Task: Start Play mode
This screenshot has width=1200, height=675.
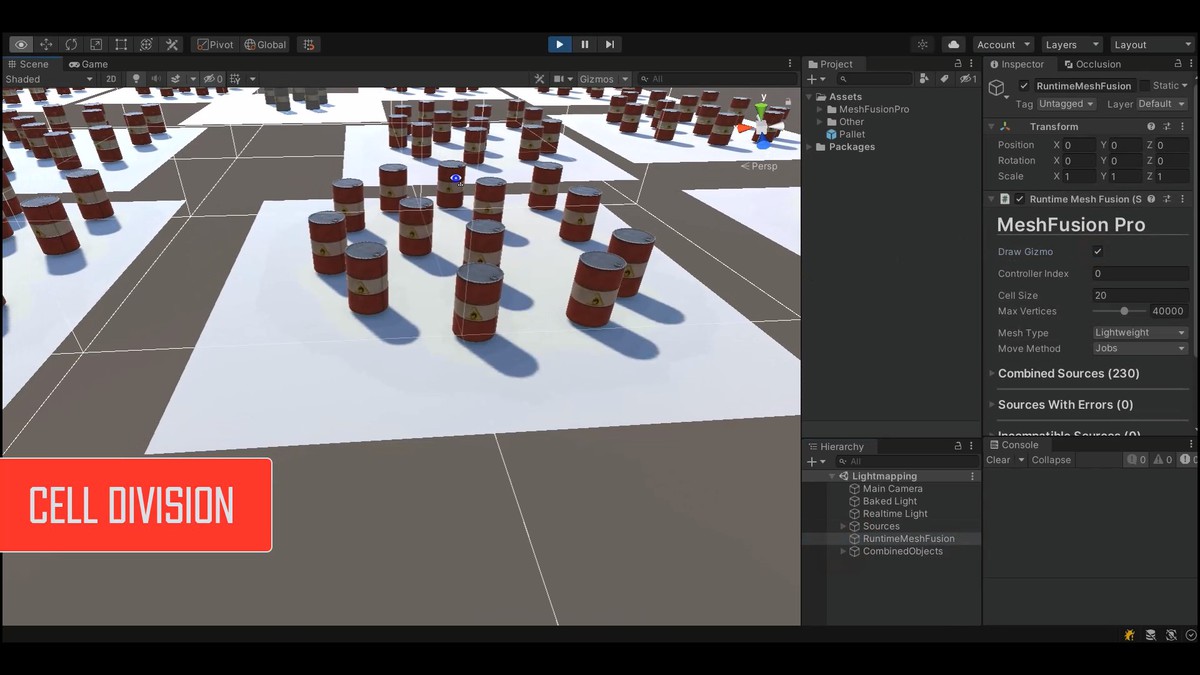Action: [x=559, y=44]
